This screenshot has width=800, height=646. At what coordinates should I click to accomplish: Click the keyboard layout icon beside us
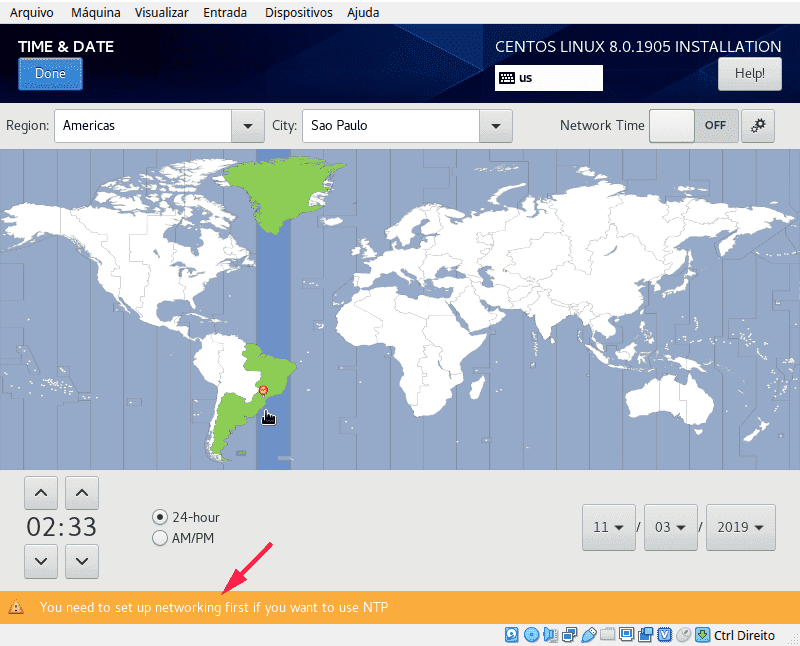point(507,78)
